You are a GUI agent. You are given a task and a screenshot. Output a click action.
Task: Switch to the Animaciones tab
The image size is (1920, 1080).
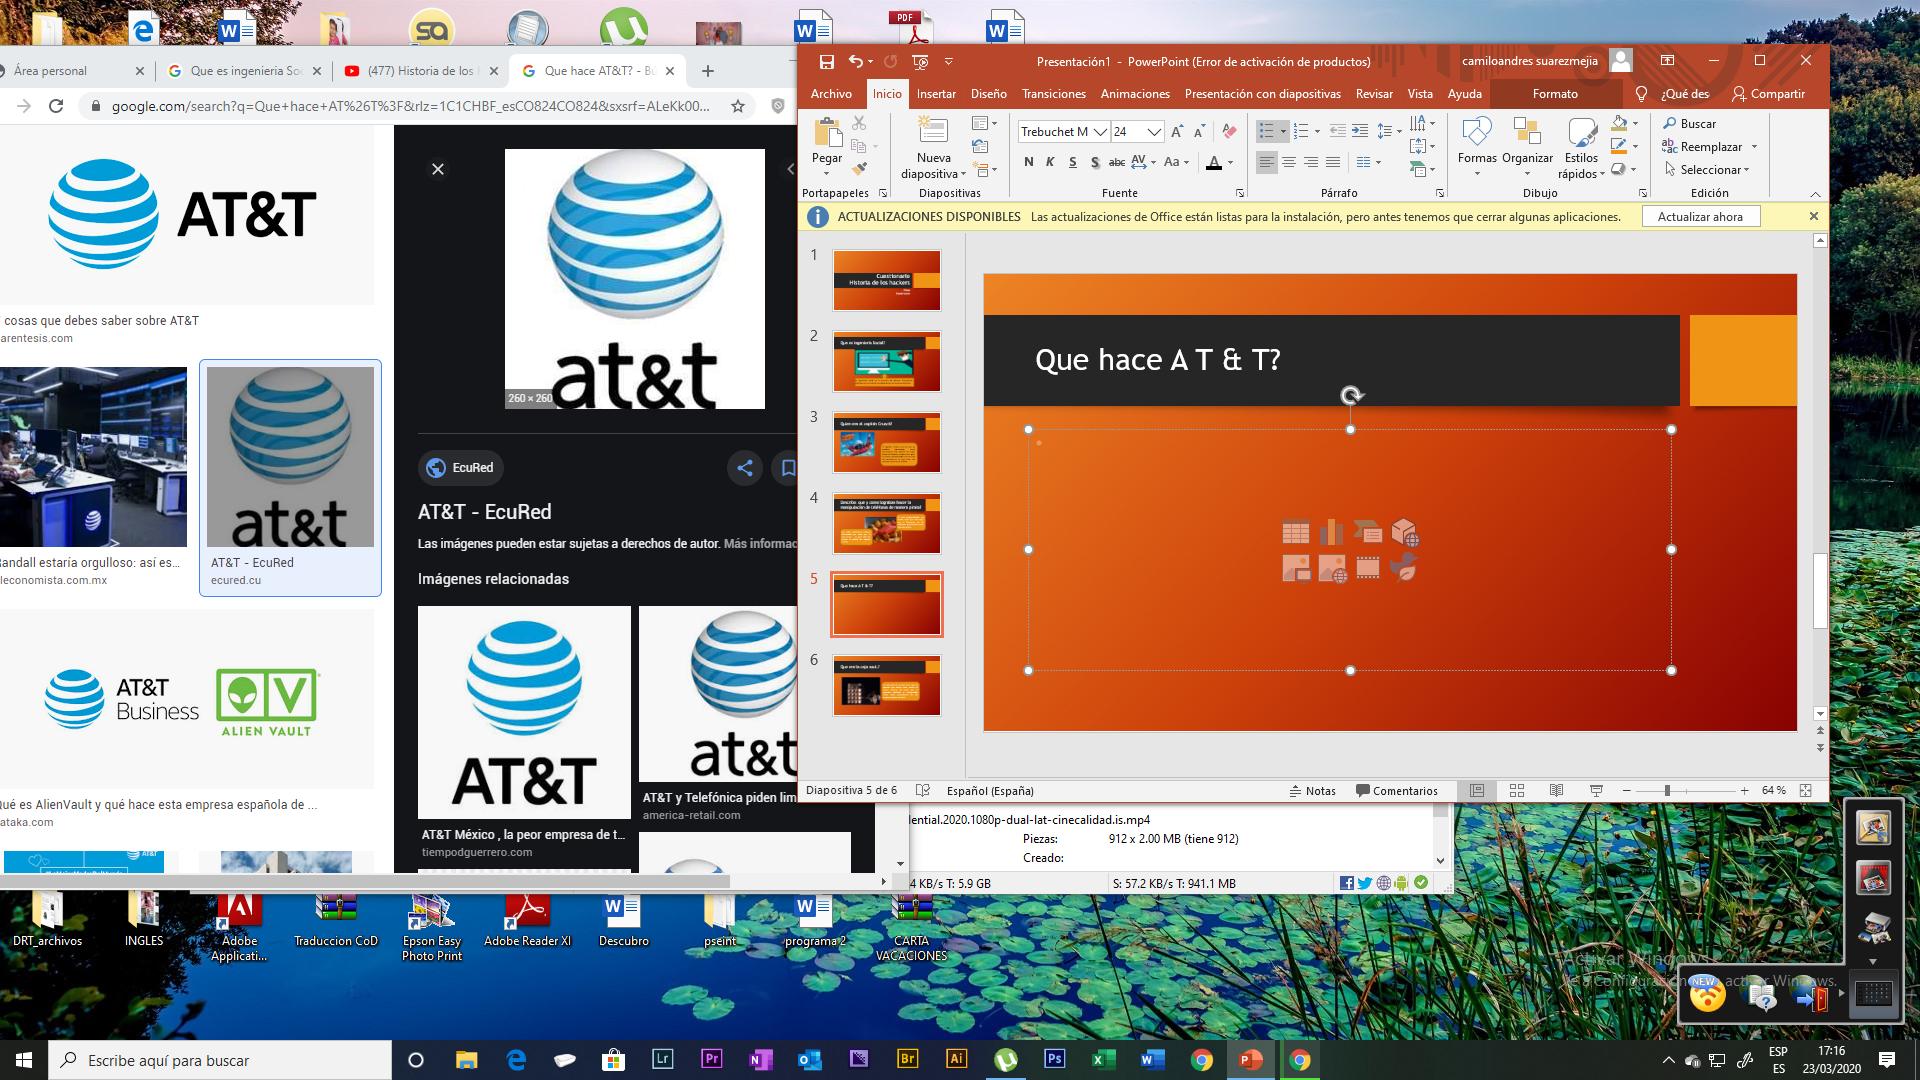1135,94
